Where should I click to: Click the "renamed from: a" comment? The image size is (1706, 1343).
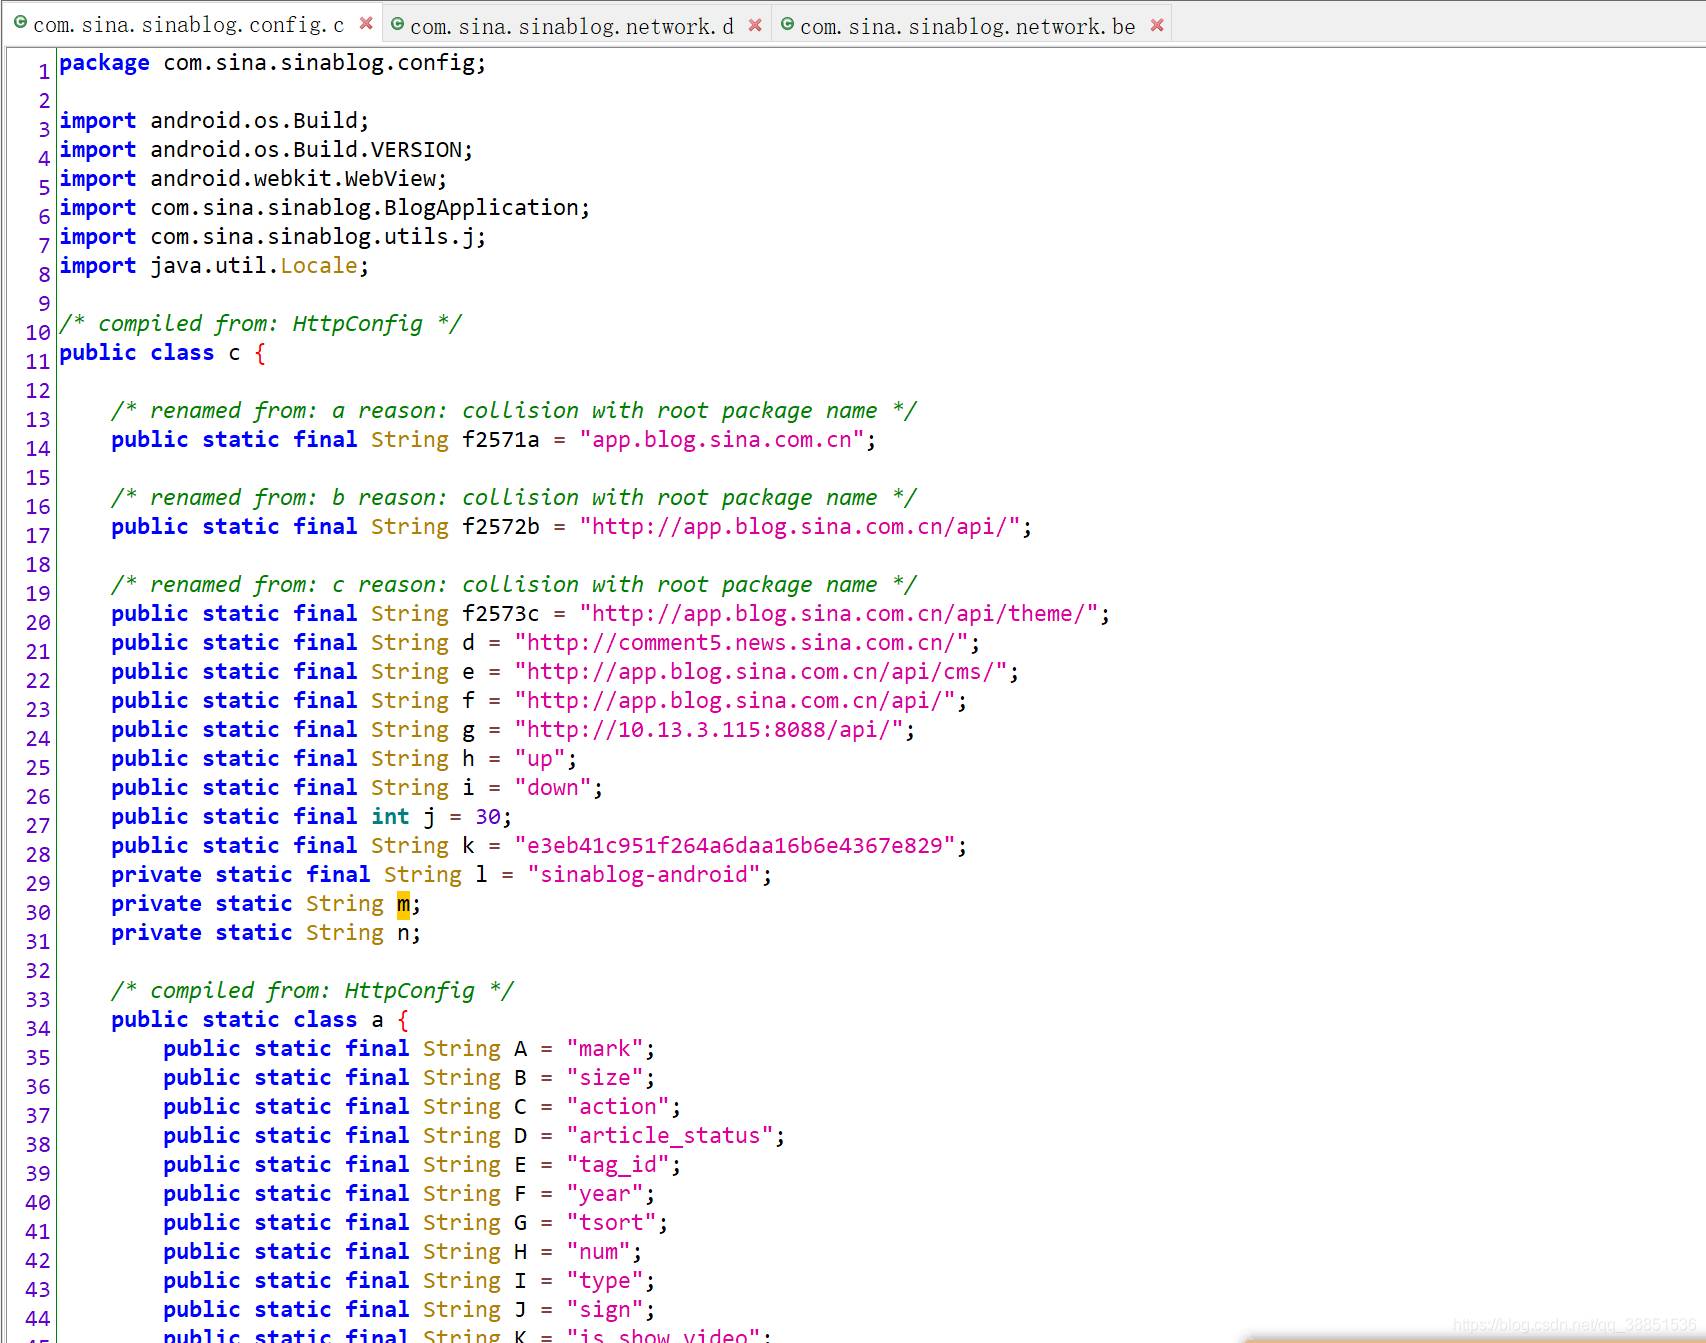(514, 411)
